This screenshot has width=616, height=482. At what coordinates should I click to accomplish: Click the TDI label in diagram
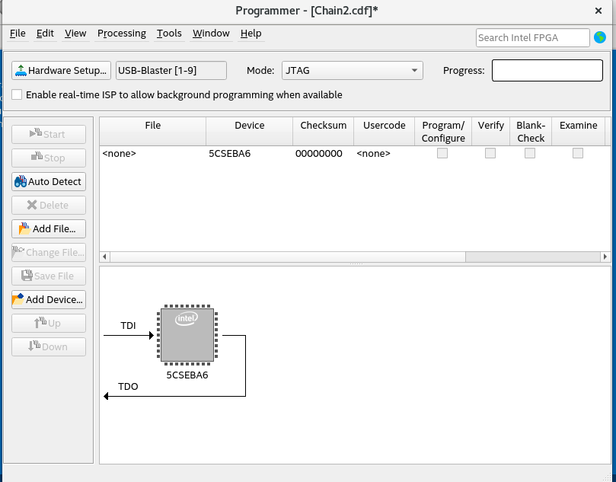point(128,326)
